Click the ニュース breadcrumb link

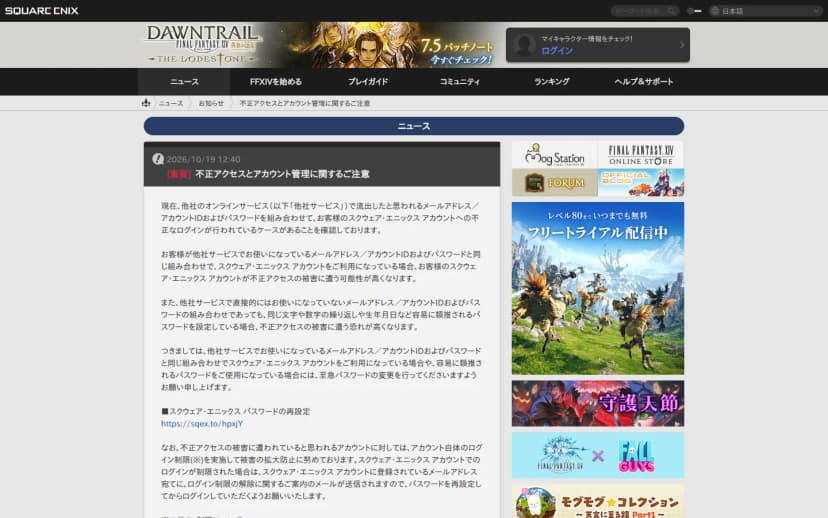[x=171, y=103]
